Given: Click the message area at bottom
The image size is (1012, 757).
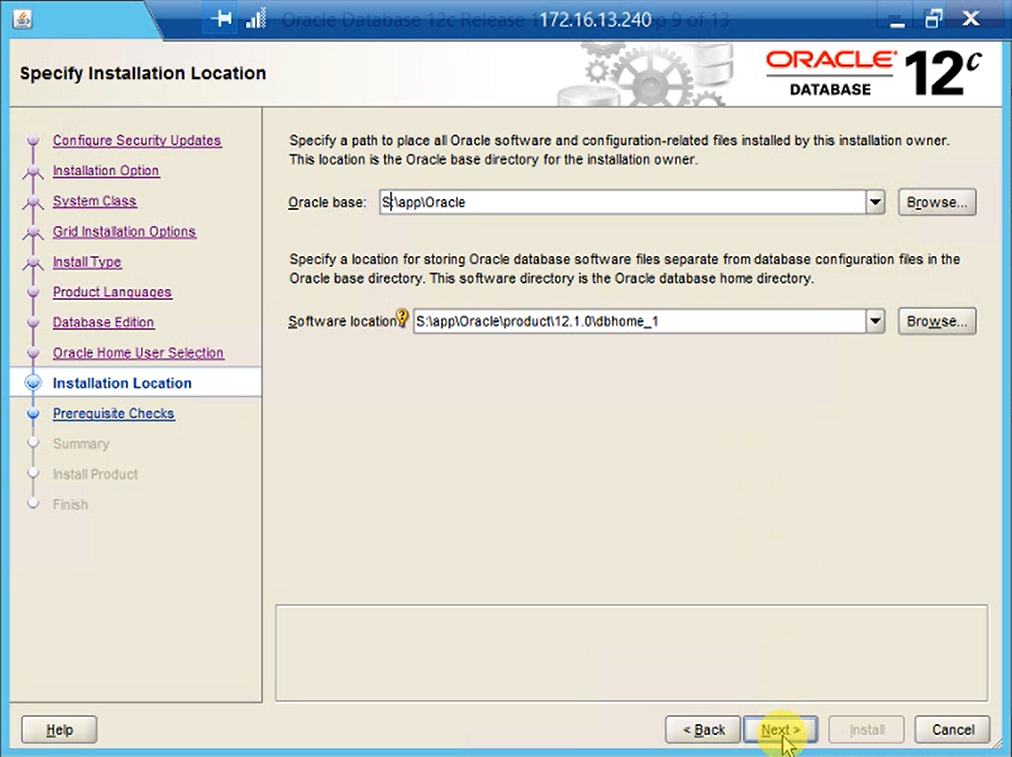Looking at the screenshot, I should click(x=631, y=652).
